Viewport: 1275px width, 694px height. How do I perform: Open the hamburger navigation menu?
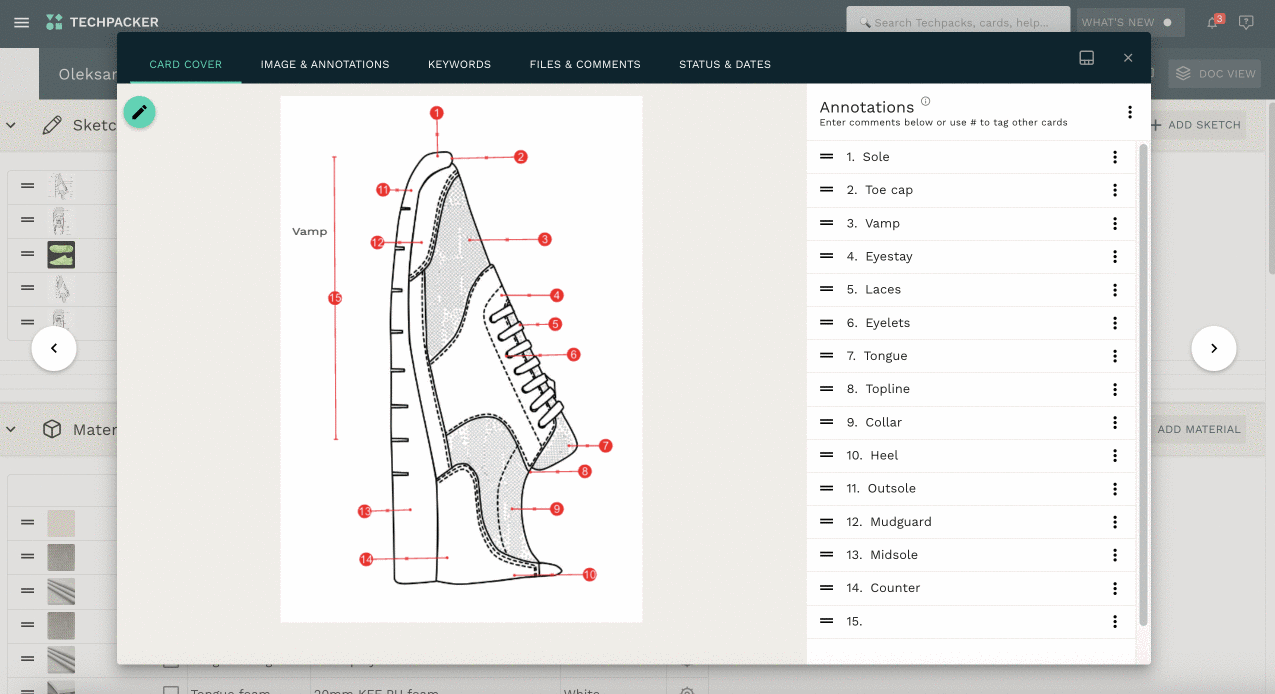[x=21, y=22]
